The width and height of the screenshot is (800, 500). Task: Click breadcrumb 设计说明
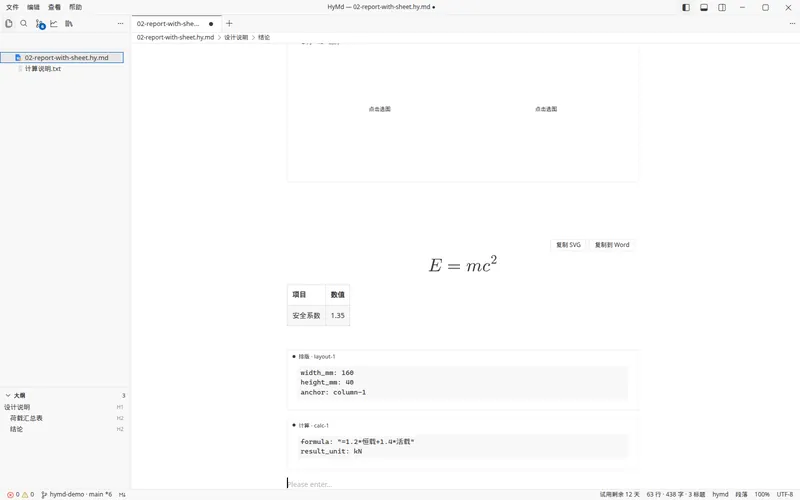point(236,37)
